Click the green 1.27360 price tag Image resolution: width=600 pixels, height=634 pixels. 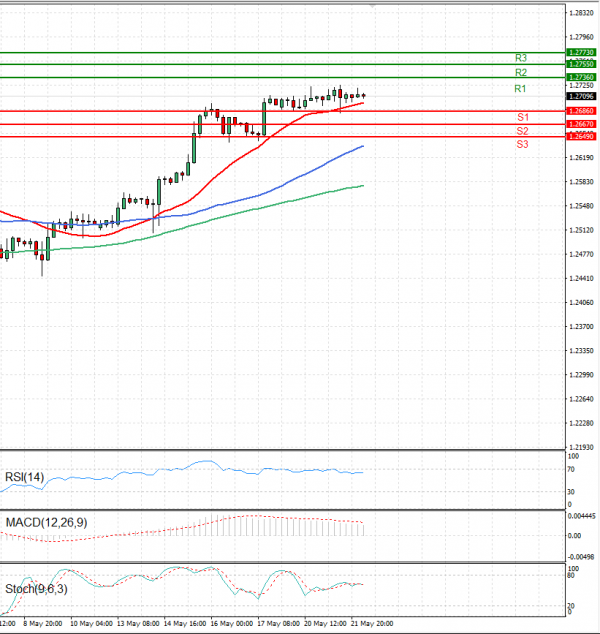(581, 77)
